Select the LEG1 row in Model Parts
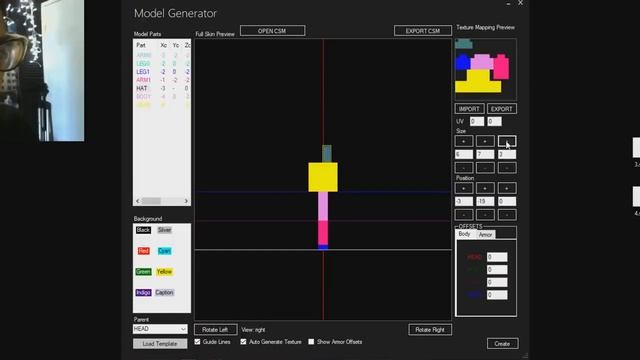The image size is (640, 360). (162, 72)
